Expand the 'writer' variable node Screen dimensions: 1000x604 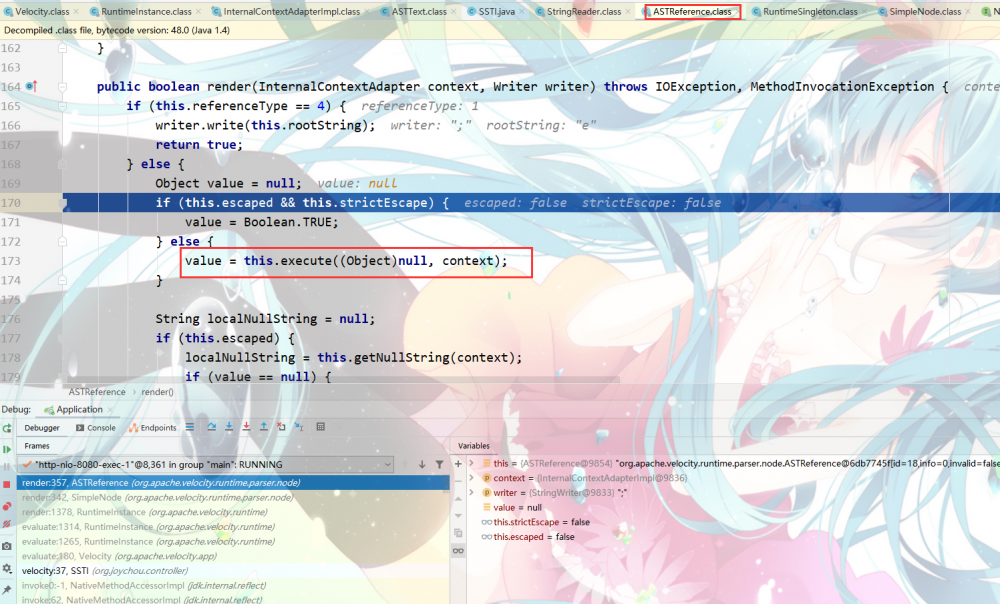pyautogui.click(x=472, y=492)
